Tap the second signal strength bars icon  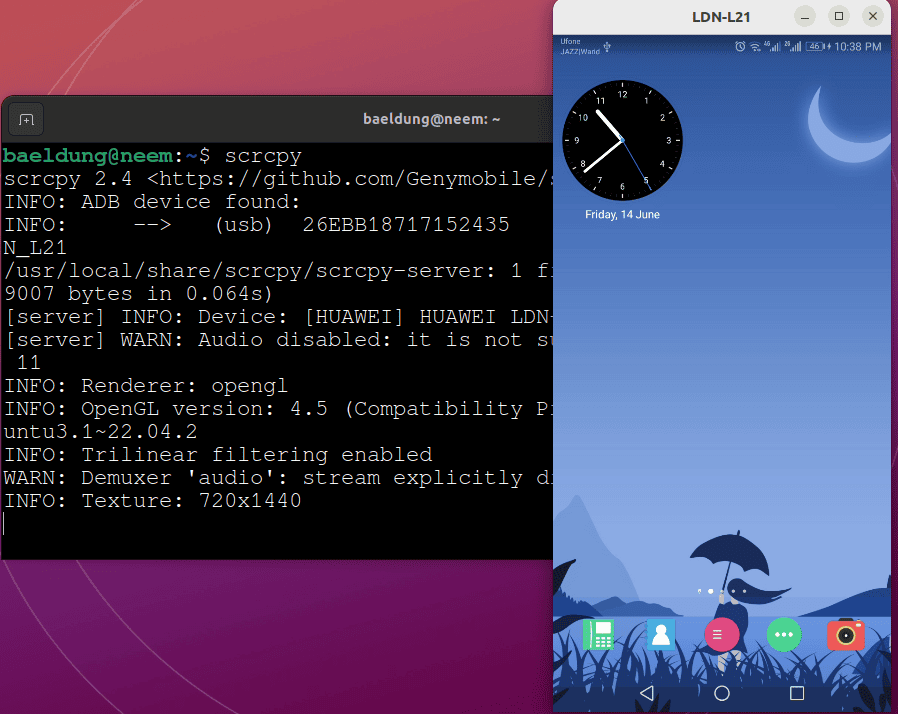(x=793, y=46)
